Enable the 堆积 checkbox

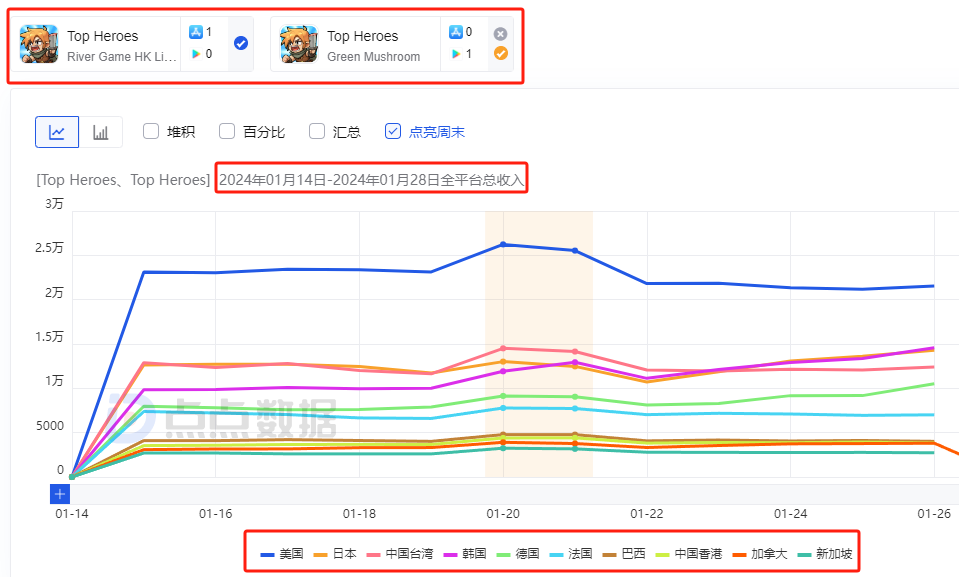coord(150,130)
